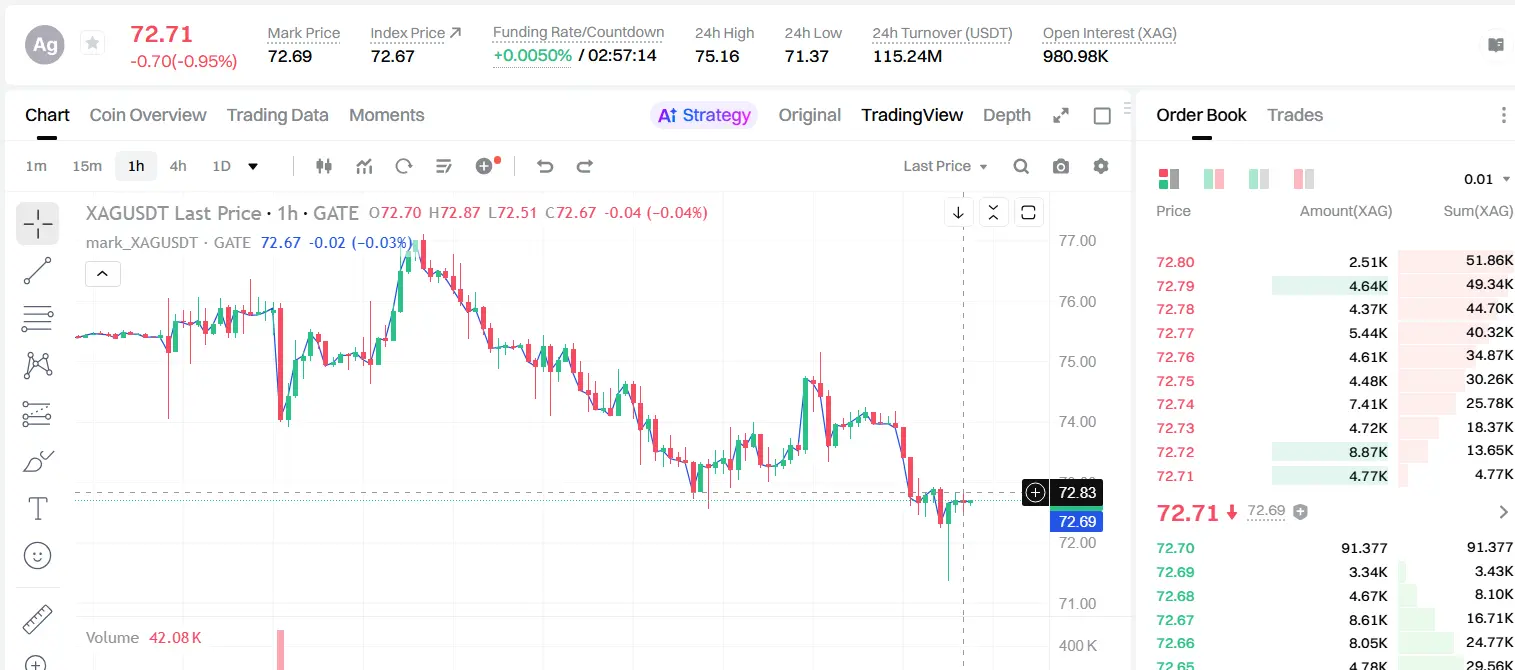Switch to the Coin Overview tab
The height and width of the screenshot is (670, 1515).
(148, 115)
